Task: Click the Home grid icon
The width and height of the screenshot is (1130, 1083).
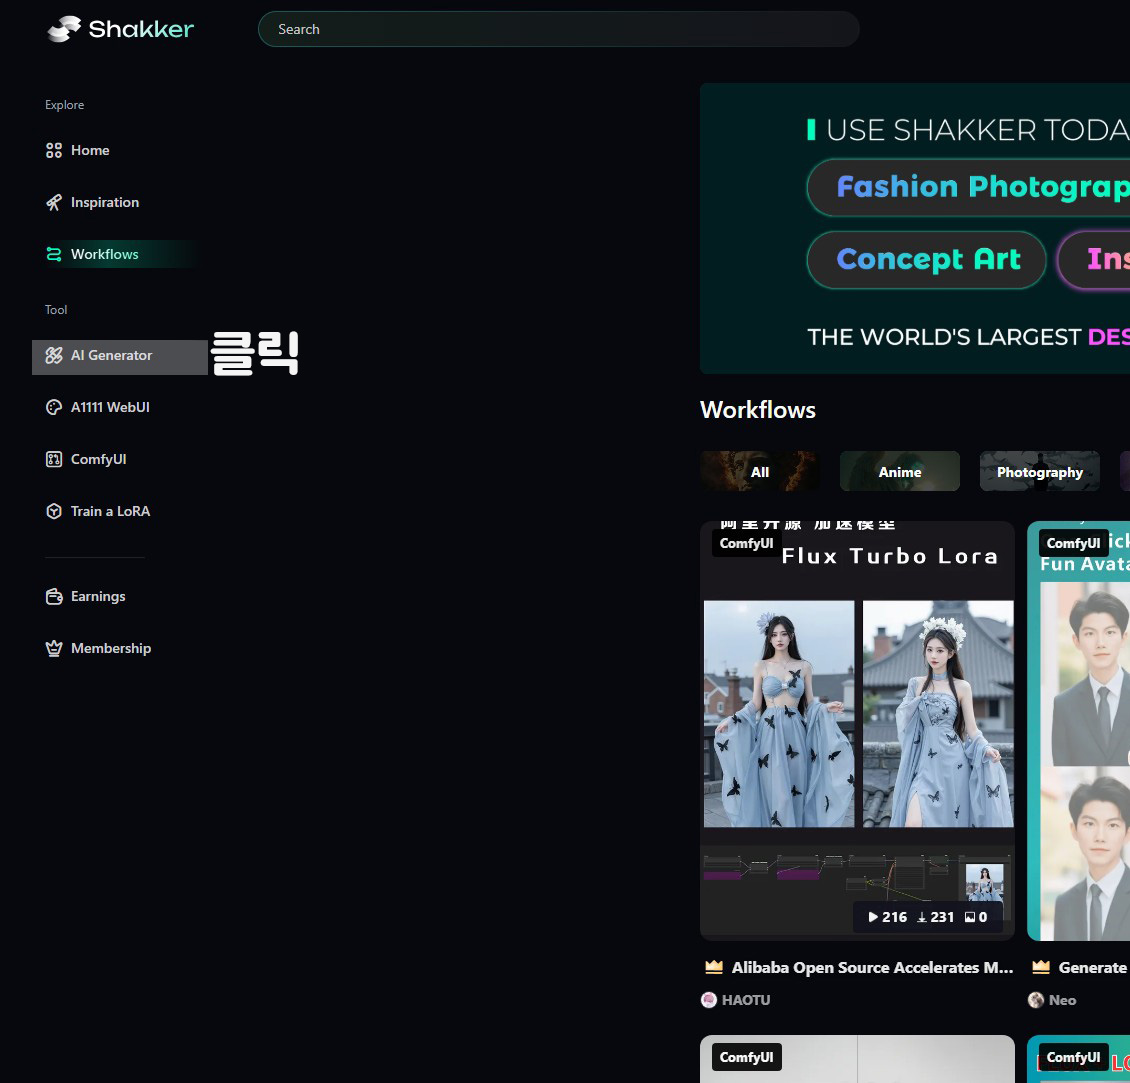Action: pos(54,151)
